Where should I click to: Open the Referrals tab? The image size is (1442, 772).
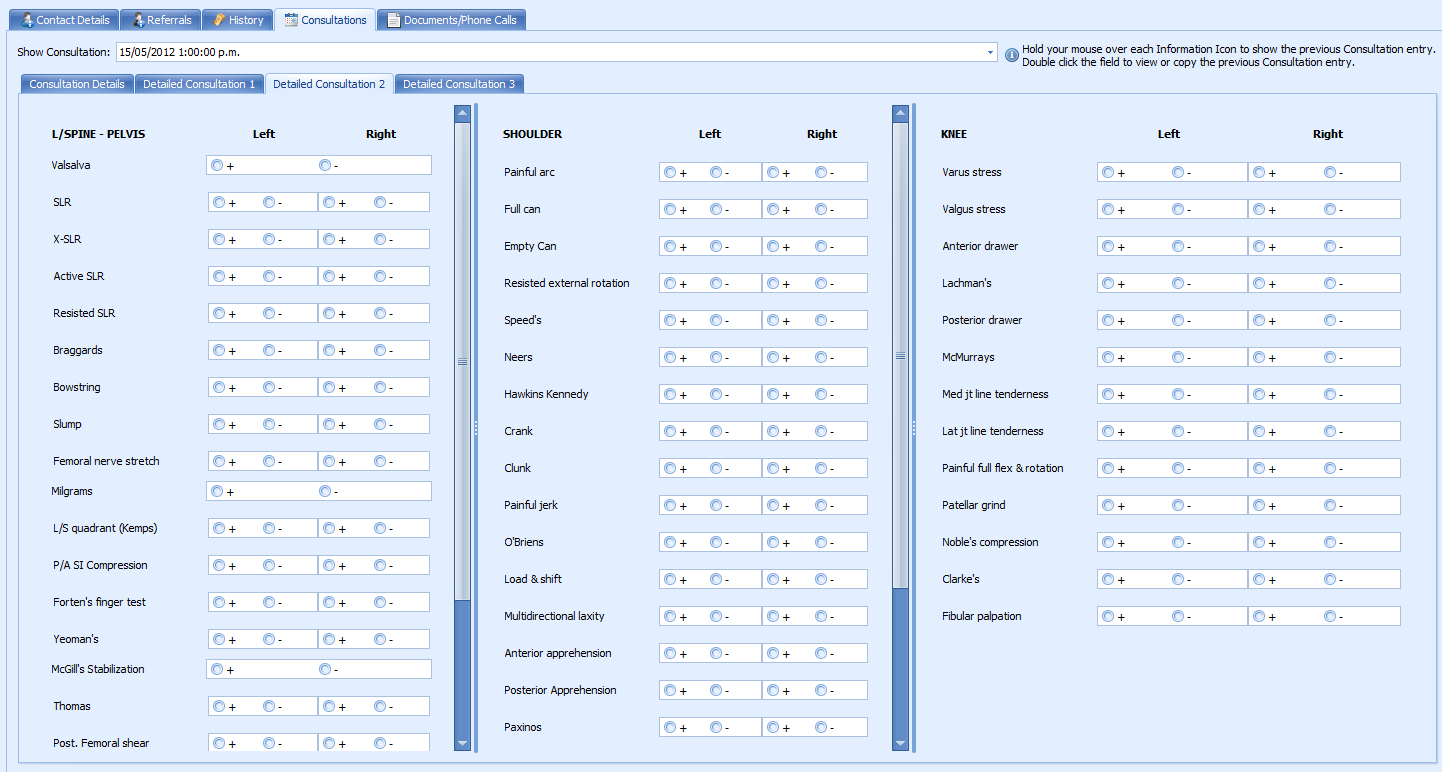[161, 20]
